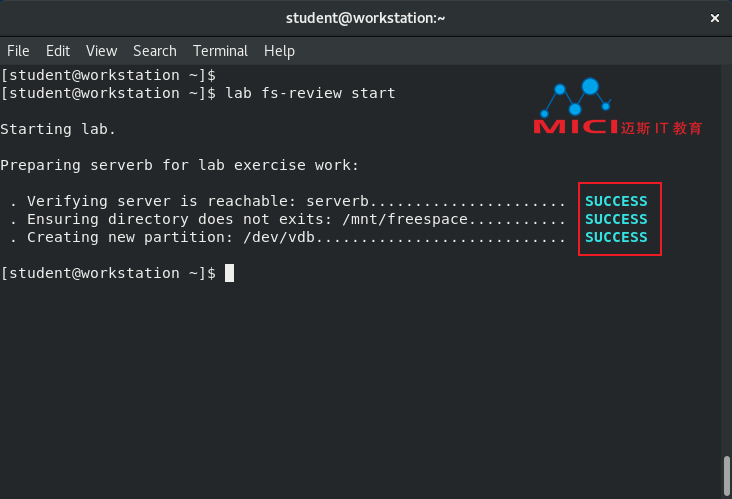Screen dimensions: 732x499
Task: Open the View menu
Action: [101, 51]
